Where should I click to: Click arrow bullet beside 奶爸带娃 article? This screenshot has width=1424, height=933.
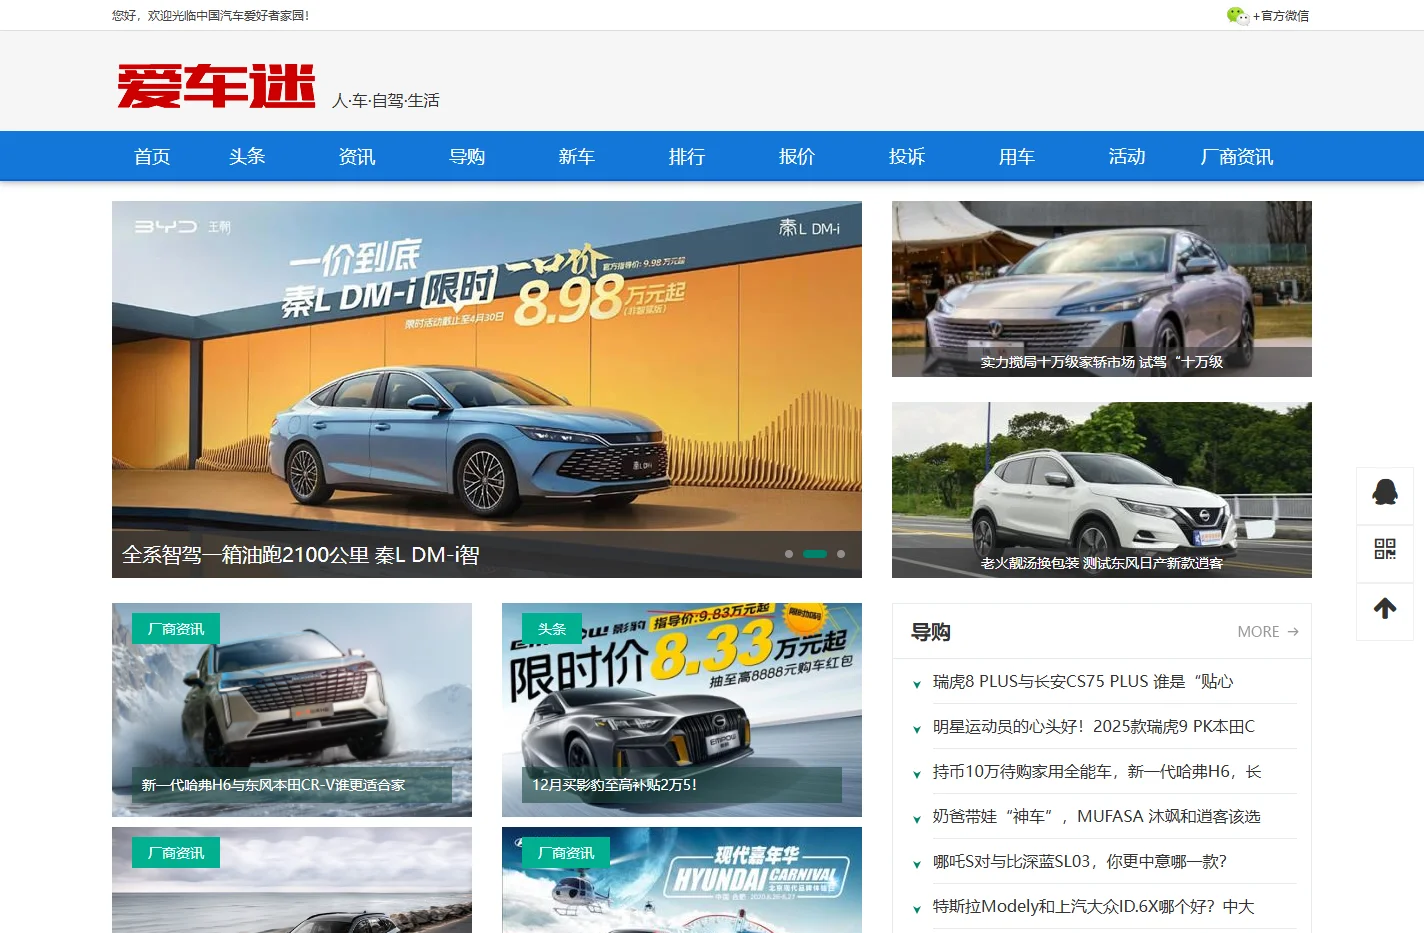[916, 820]
